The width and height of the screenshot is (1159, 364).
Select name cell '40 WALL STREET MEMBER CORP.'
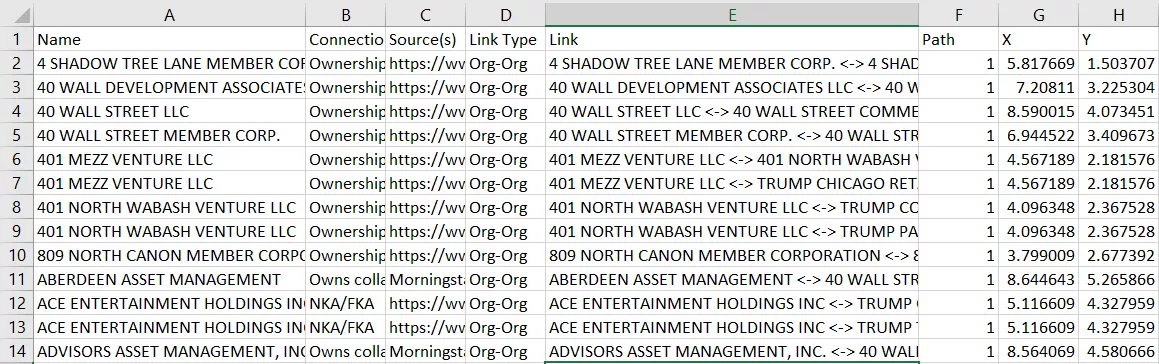tap(169, 135)
